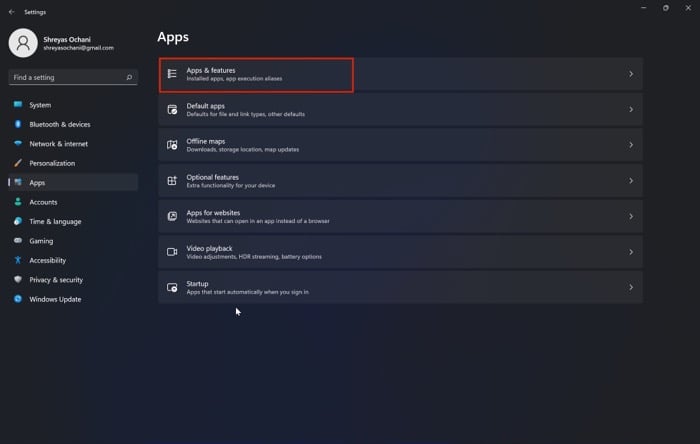Expand Offline maps with its chevron
This screenshot has height=444, width=700.
631,145
